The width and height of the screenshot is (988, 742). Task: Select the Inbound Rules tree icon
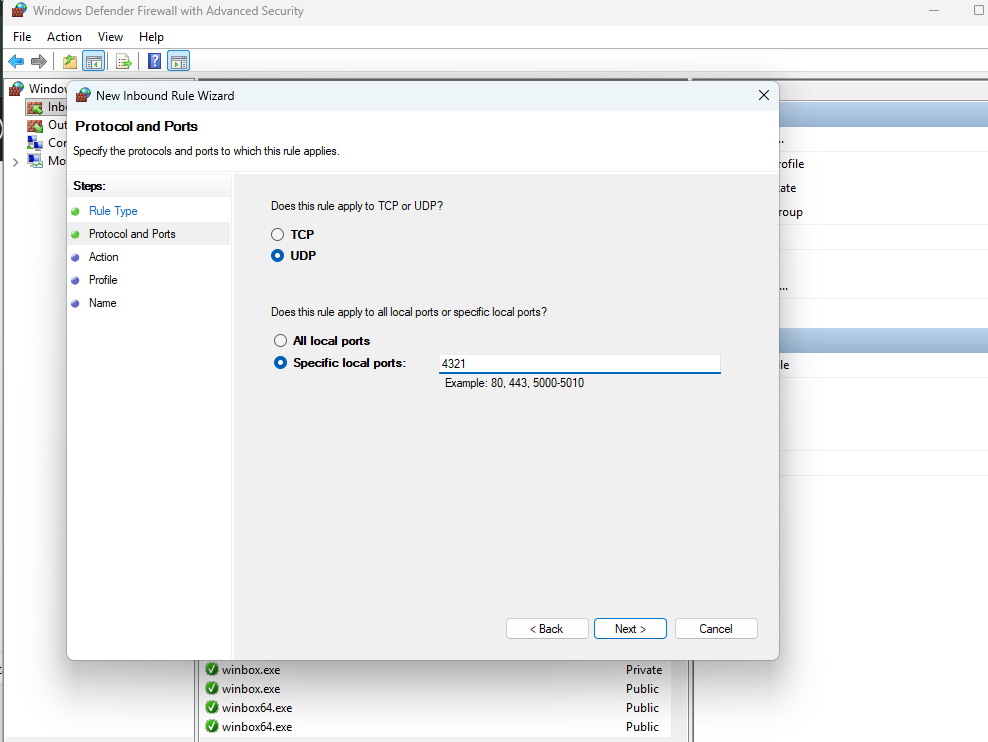tap(35, 107)
